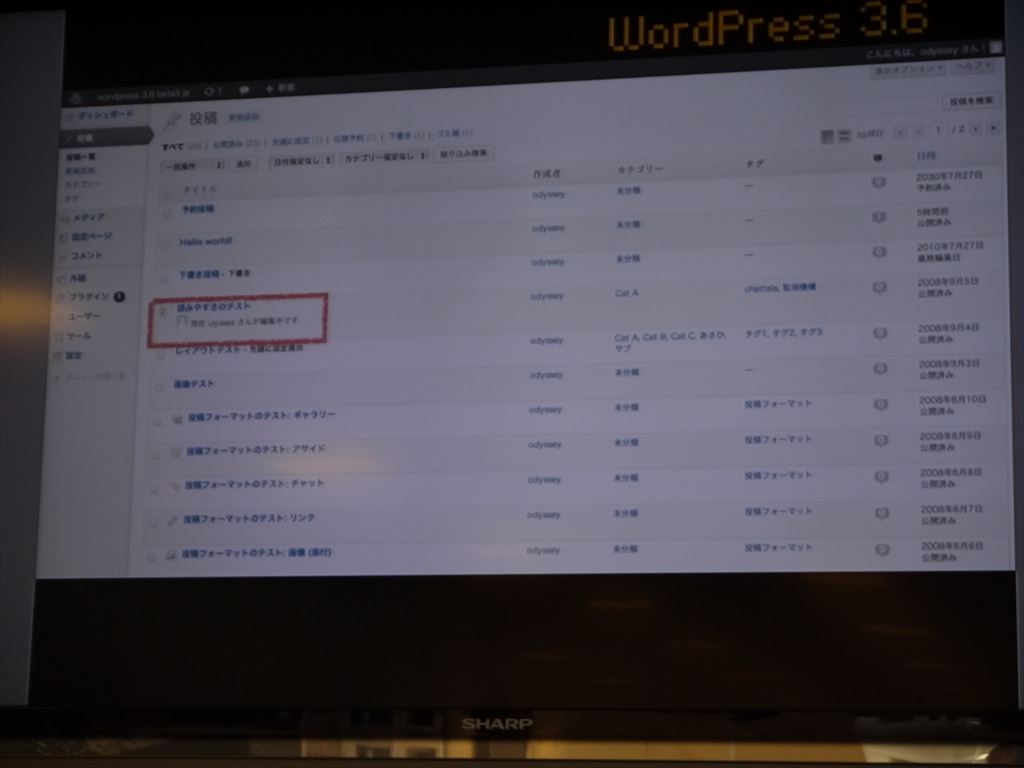Click the post search input field
This screenshot has width=1024, height=768.
pyautogui.click(x=882, y=104)
